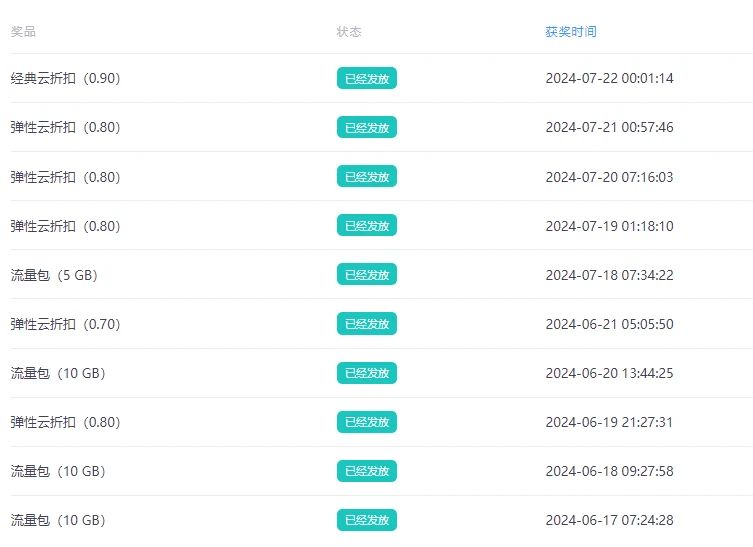753x547 pixels.
Task: Click 已经发放 badge in the 2024-06-20 row
Action: pyautogui.click(x=367, y=373)
